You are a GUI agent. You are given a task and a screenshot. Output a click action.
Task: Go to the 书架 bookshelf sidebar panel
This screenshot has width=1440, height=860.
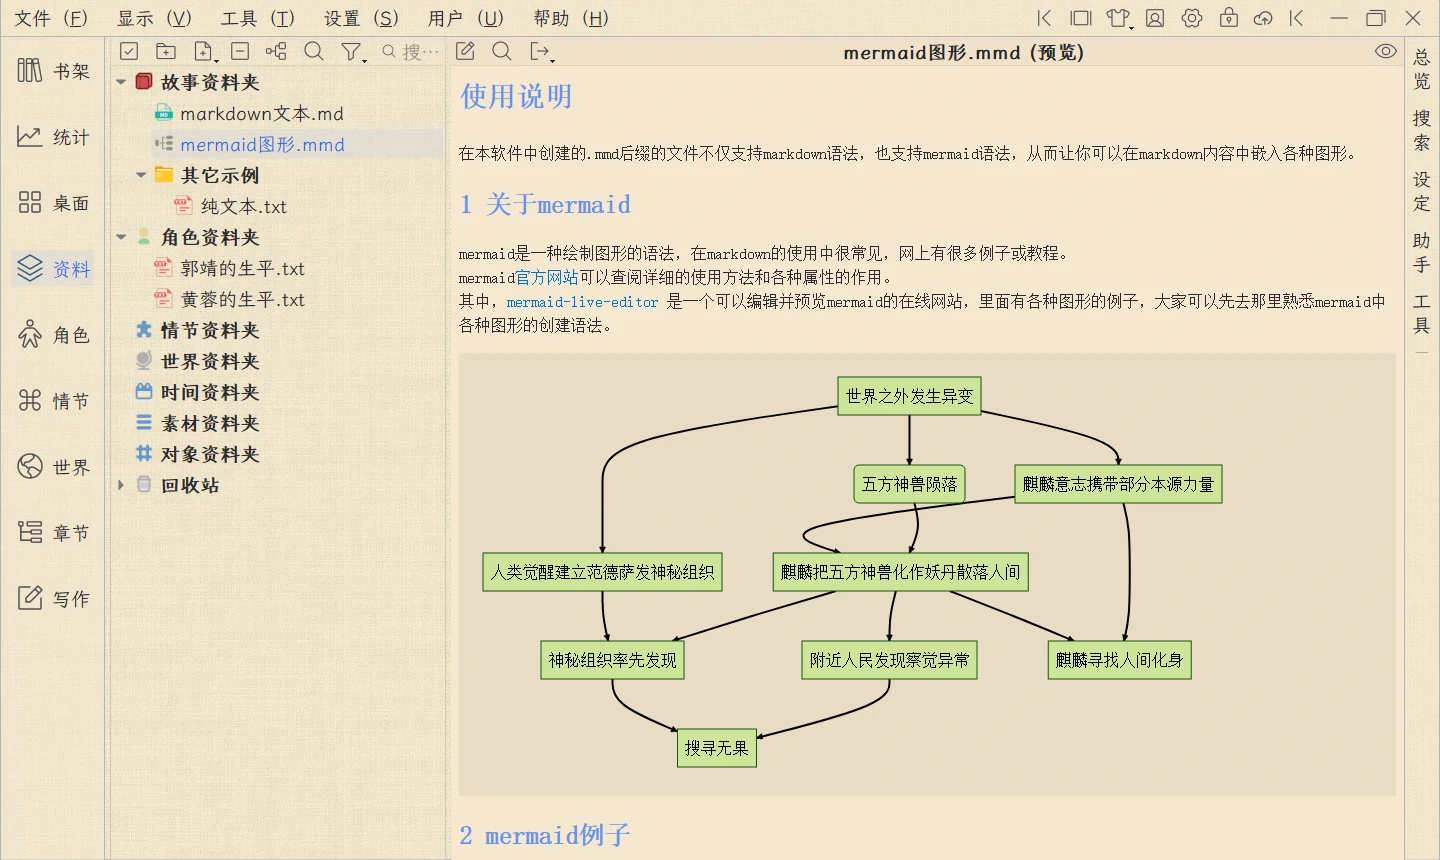click(x=53, y=71)
